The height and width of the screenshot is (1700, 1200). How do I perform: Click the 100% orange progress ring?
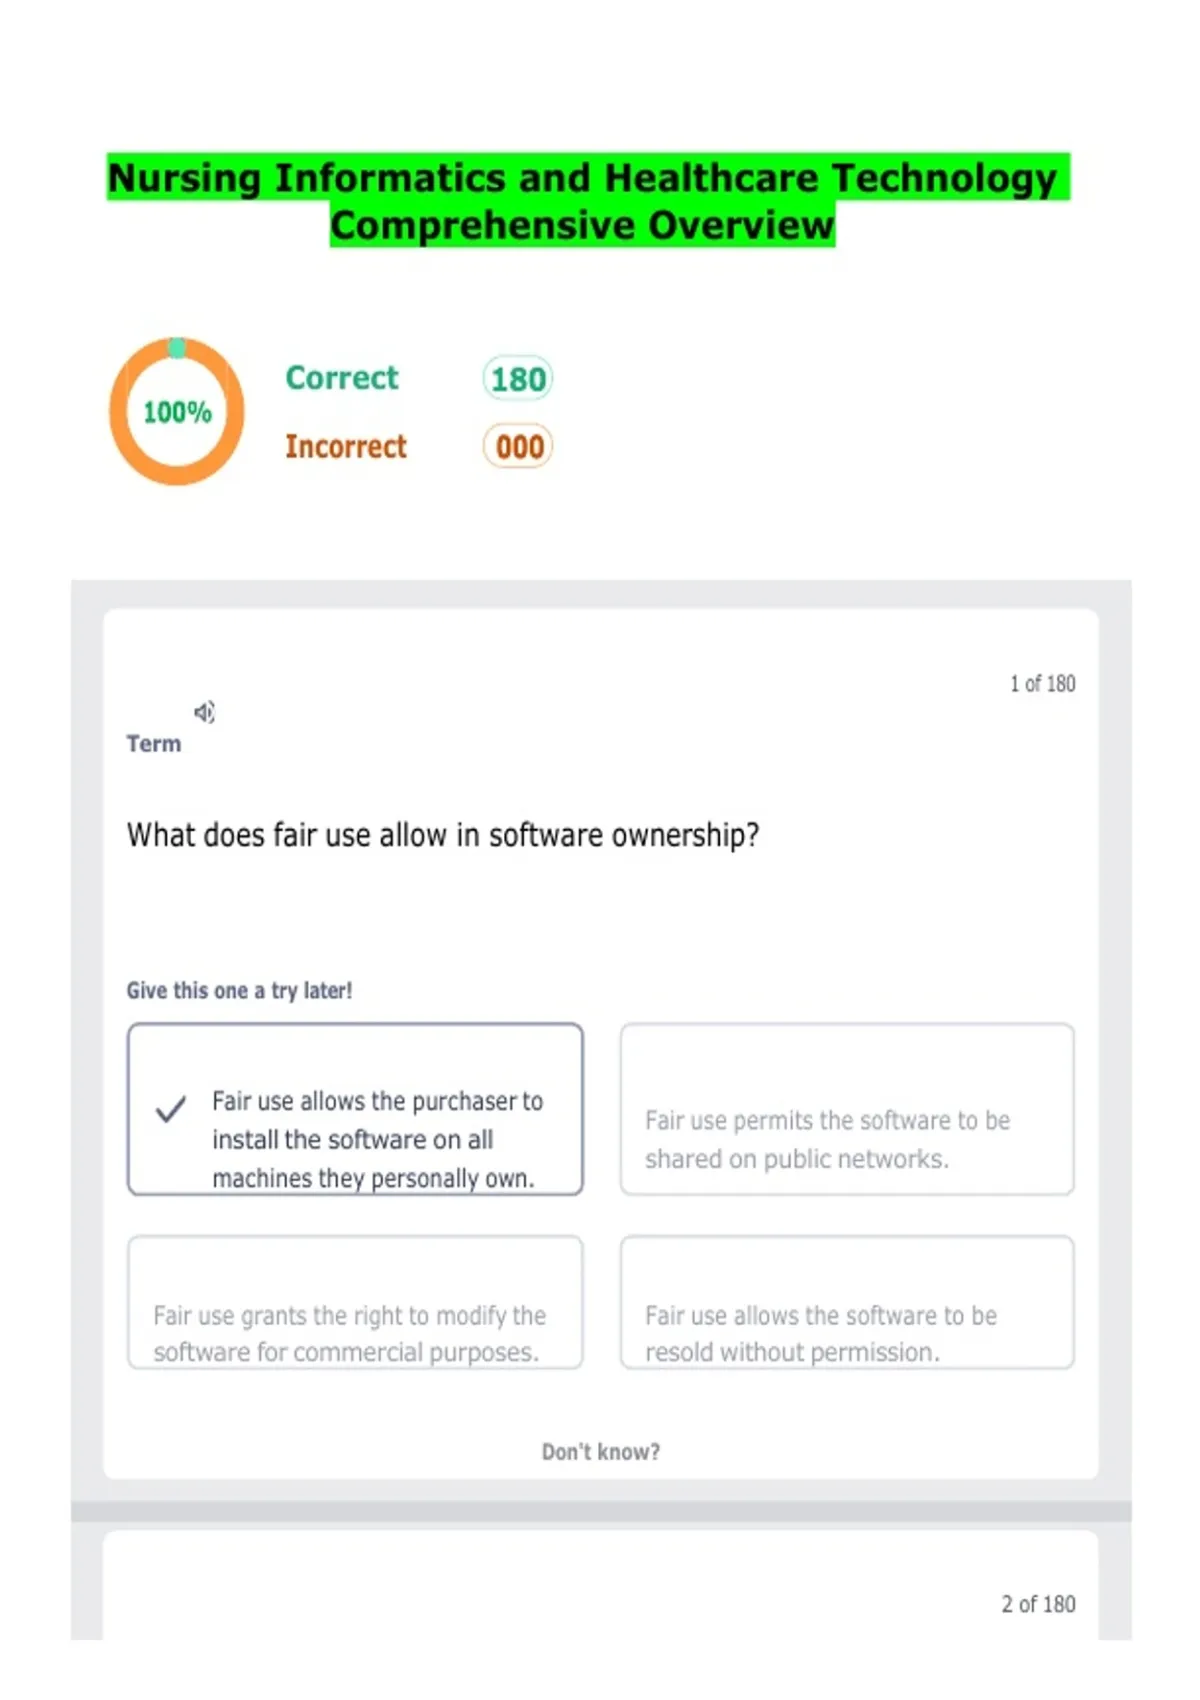(x=177, y=411)
